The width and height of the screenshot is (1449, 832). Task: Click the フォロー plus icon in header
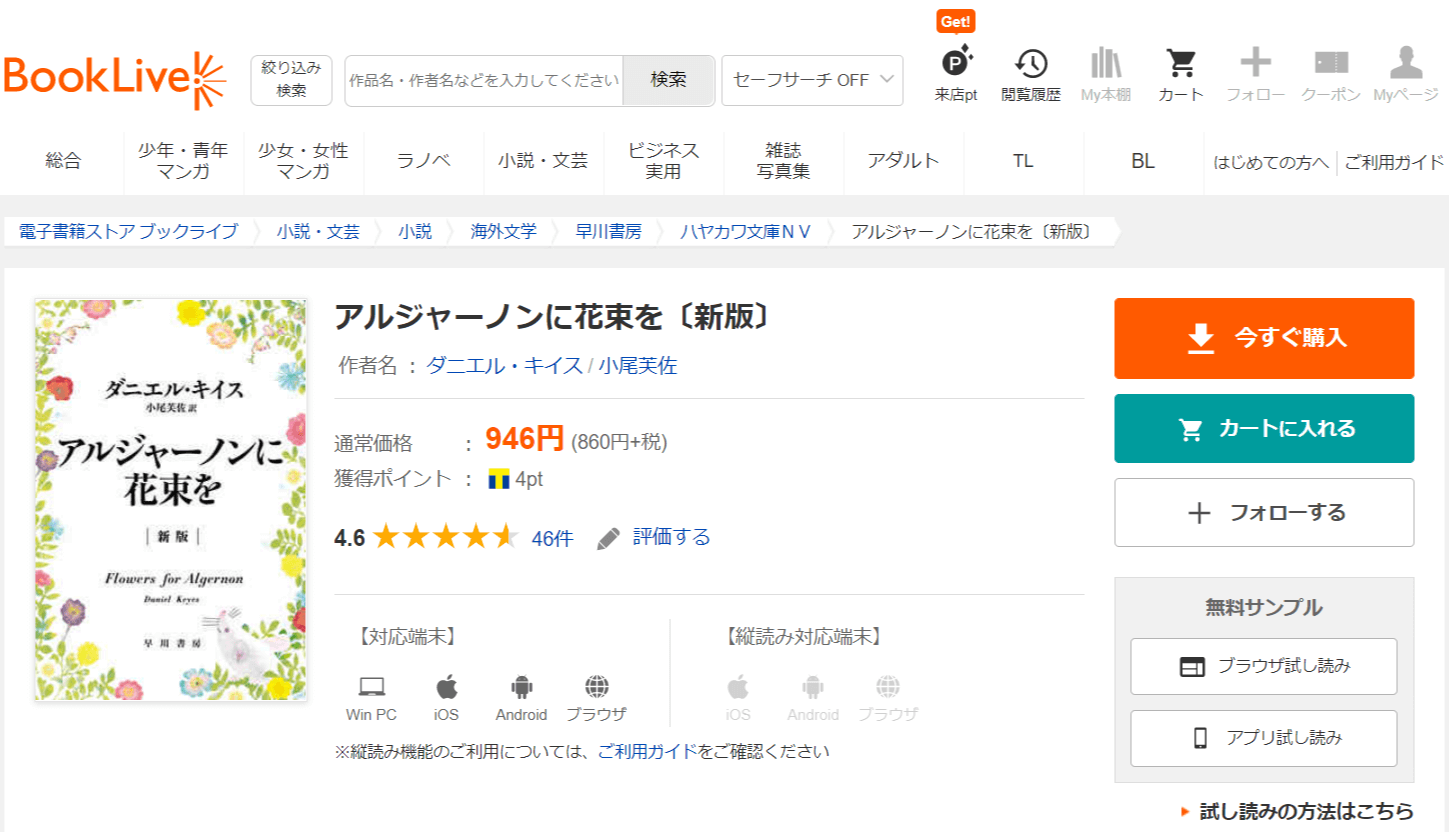coord(1255,74)
